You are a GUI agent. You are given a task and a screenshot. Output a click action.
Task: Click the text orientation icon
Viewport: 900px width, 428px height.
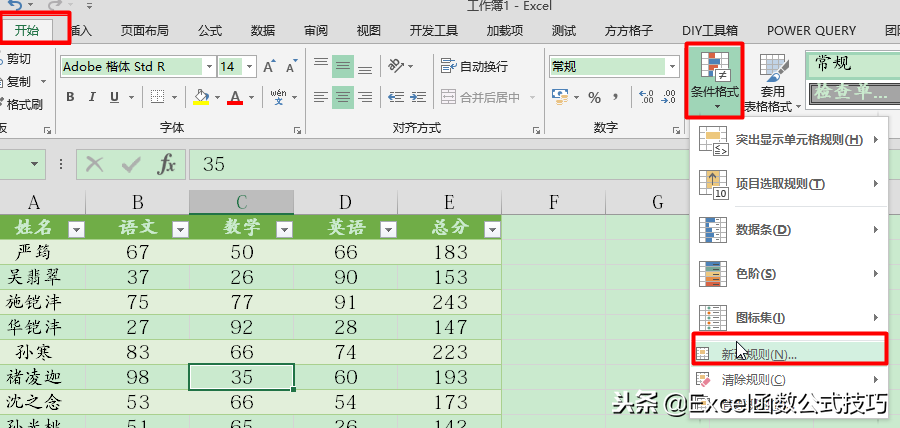pyautogui.click(x=396, y=66)
